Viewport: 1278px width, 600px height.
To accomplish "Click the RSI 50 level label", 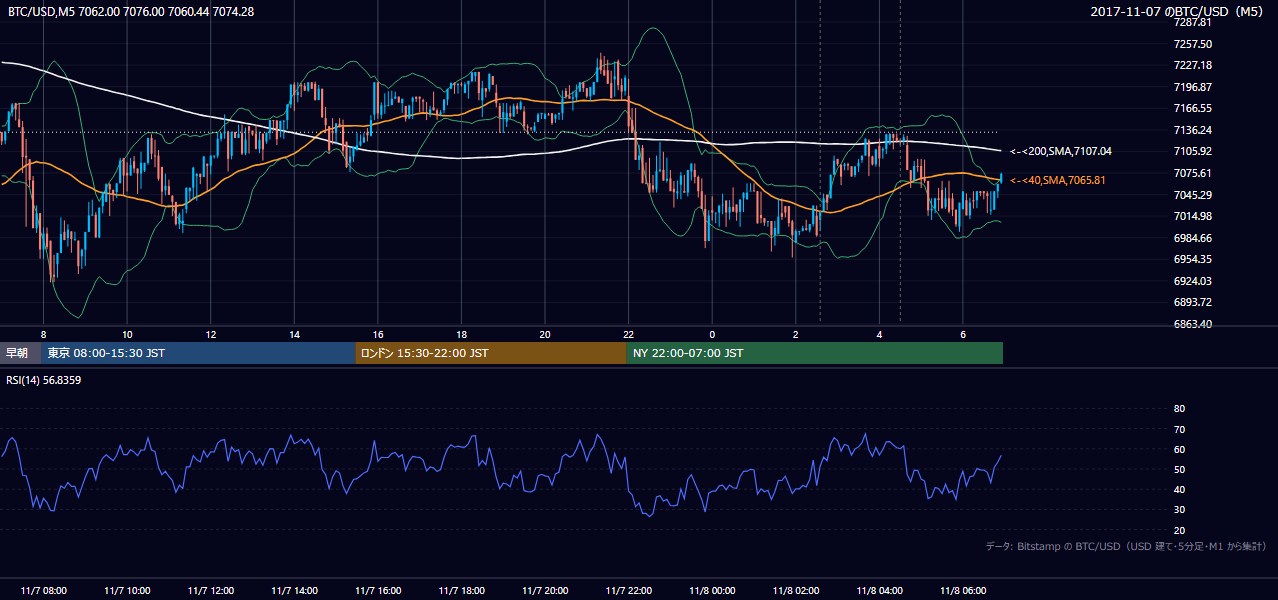I will (x=1179, y=469).
